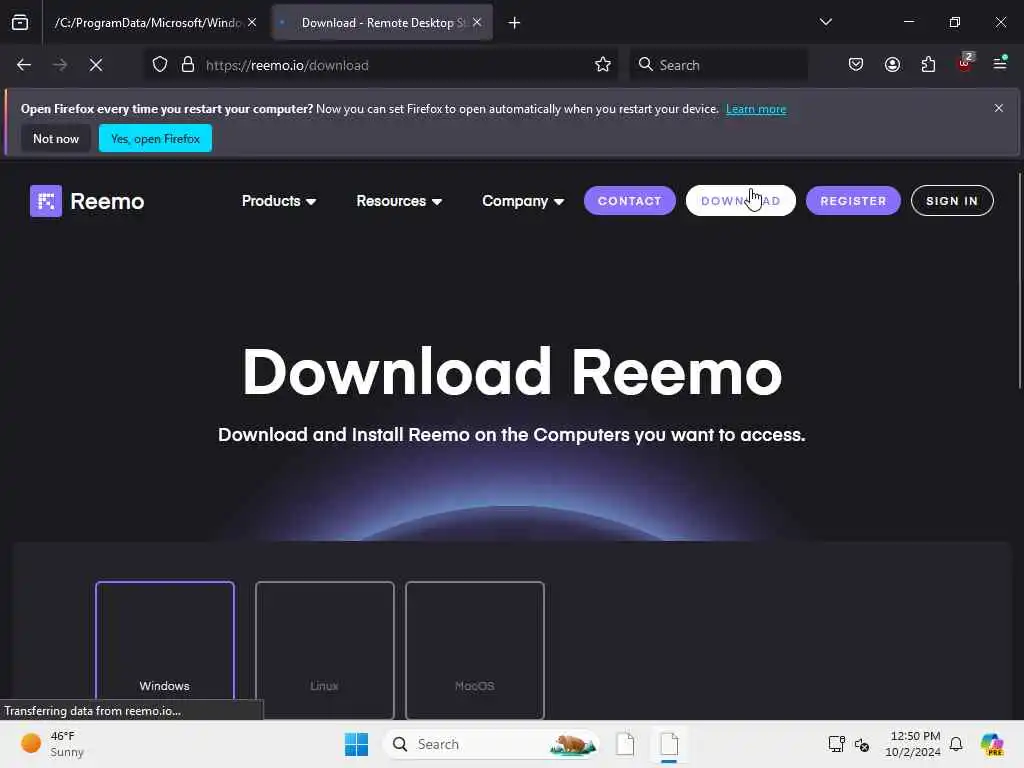Launch Copilot preview taskbar icon
The height and width of the screenshot is (768, 1024).
(991, 744)
